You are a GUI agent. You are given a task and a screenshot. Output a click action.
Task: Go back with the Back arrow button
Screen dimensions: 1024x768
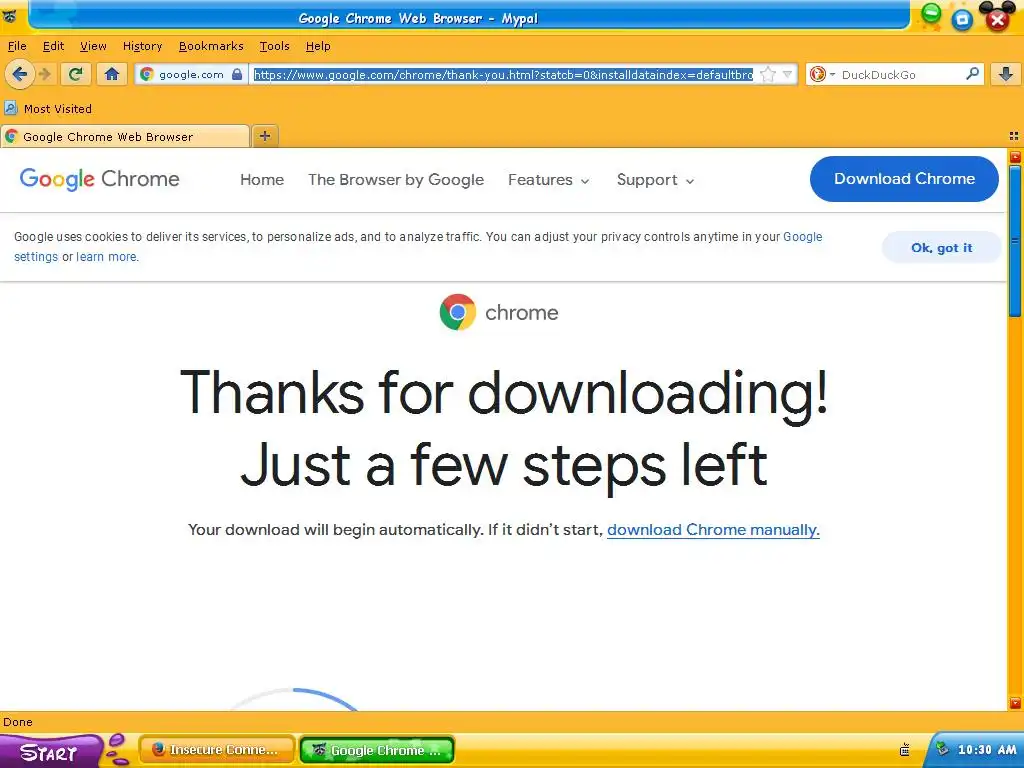(20, 74)
